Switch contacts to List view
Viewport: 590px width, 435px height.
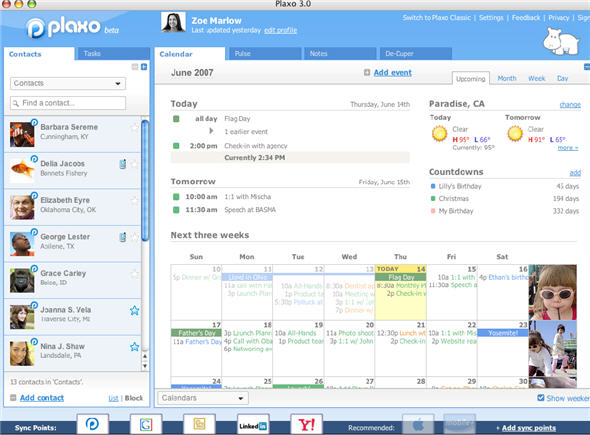[113, 398]
